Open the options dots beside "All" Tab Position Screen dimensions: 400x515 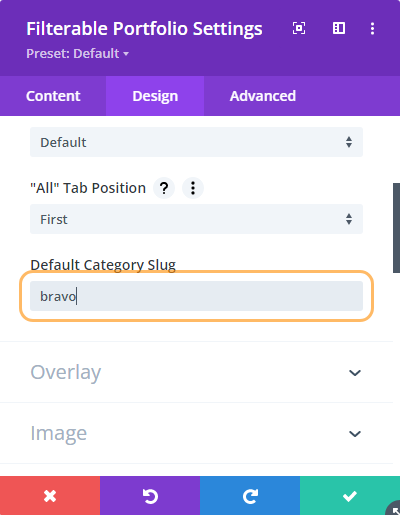tap(193, 188)
